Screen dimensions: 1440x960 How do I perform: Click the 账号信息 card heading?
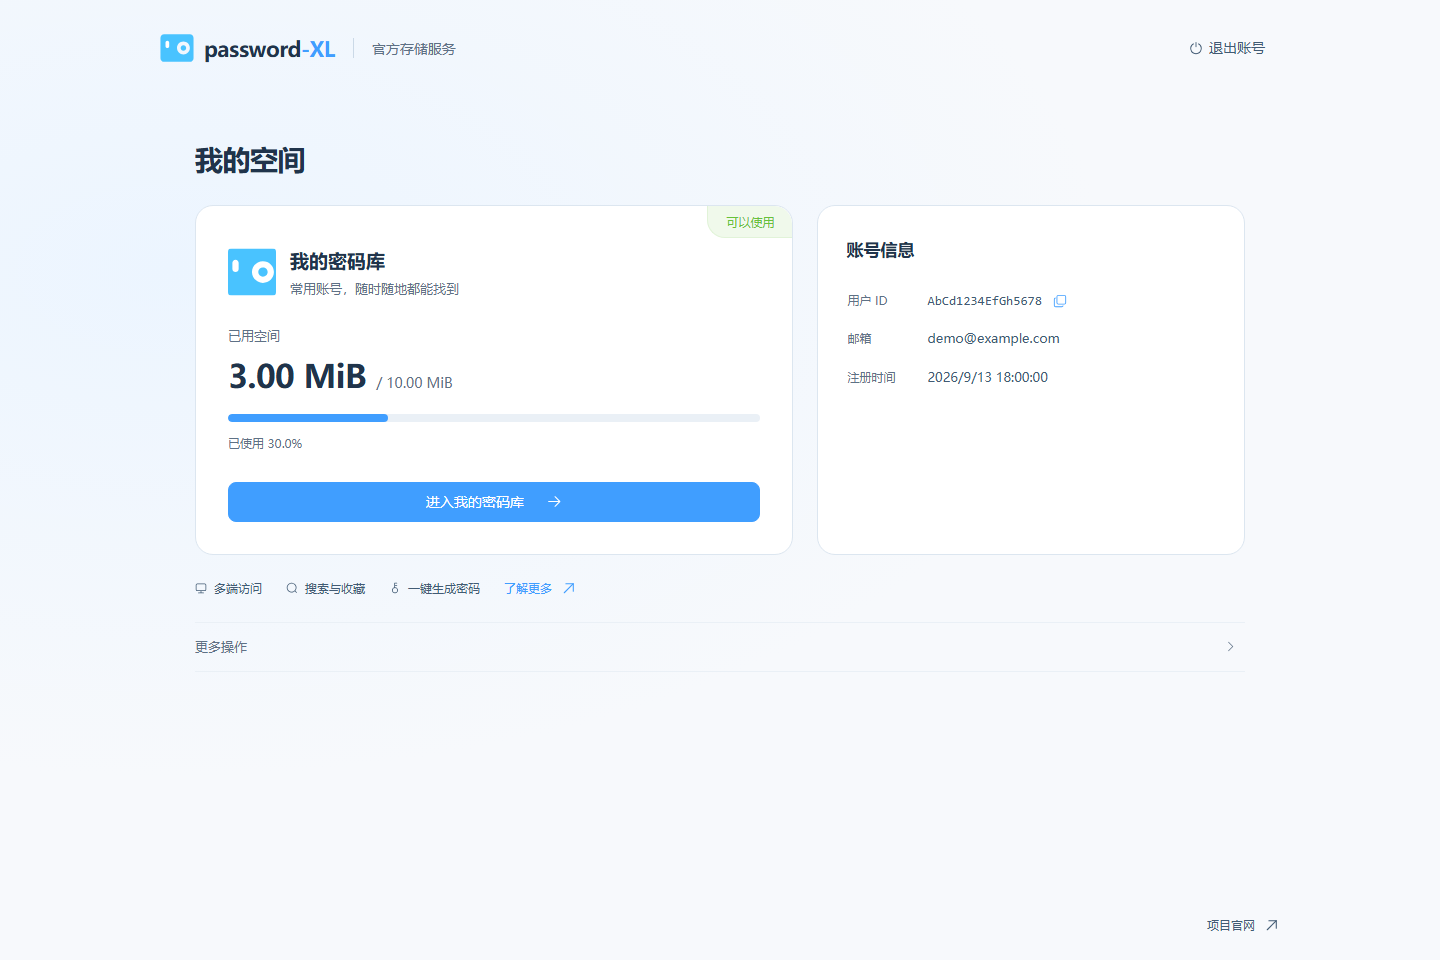click(880, 250)
